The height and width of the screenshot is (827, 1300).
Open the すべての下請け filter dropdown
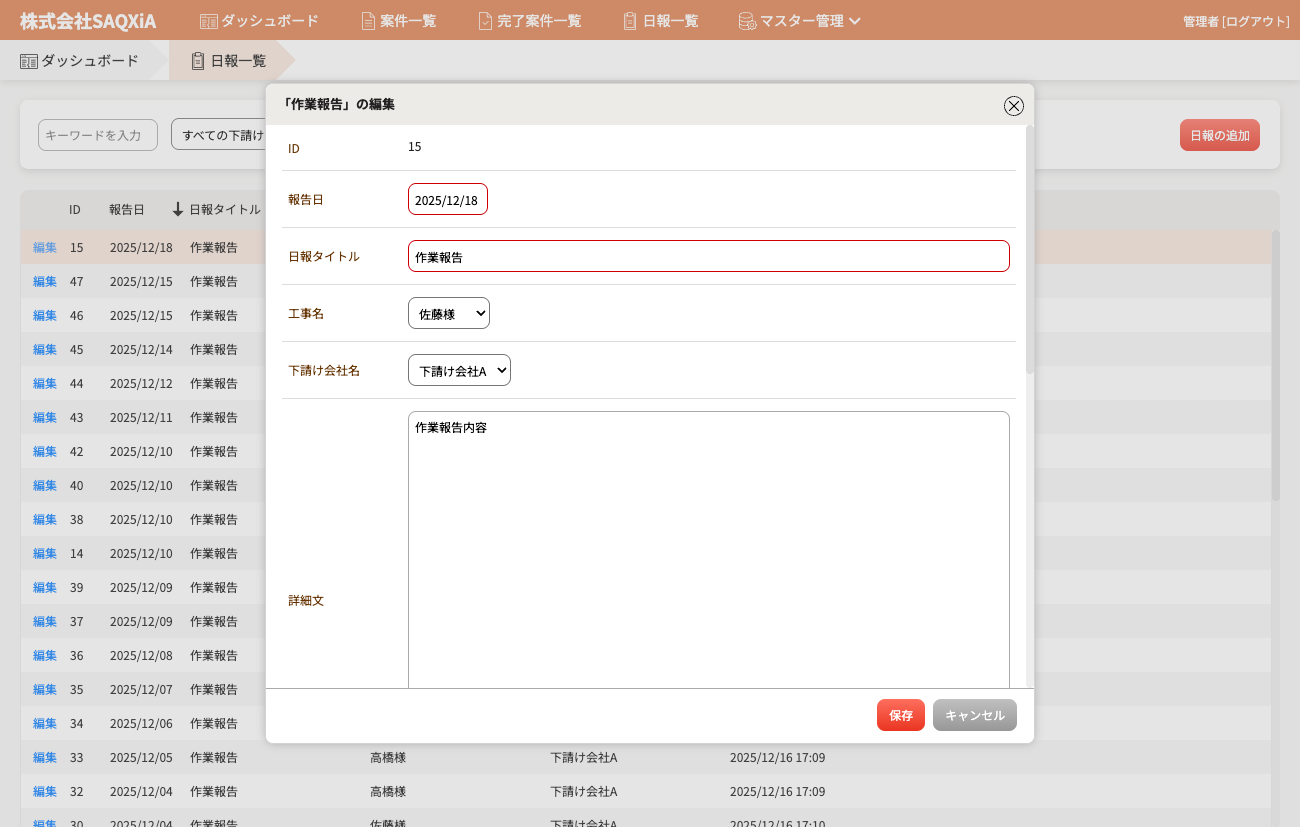point(220,135)
